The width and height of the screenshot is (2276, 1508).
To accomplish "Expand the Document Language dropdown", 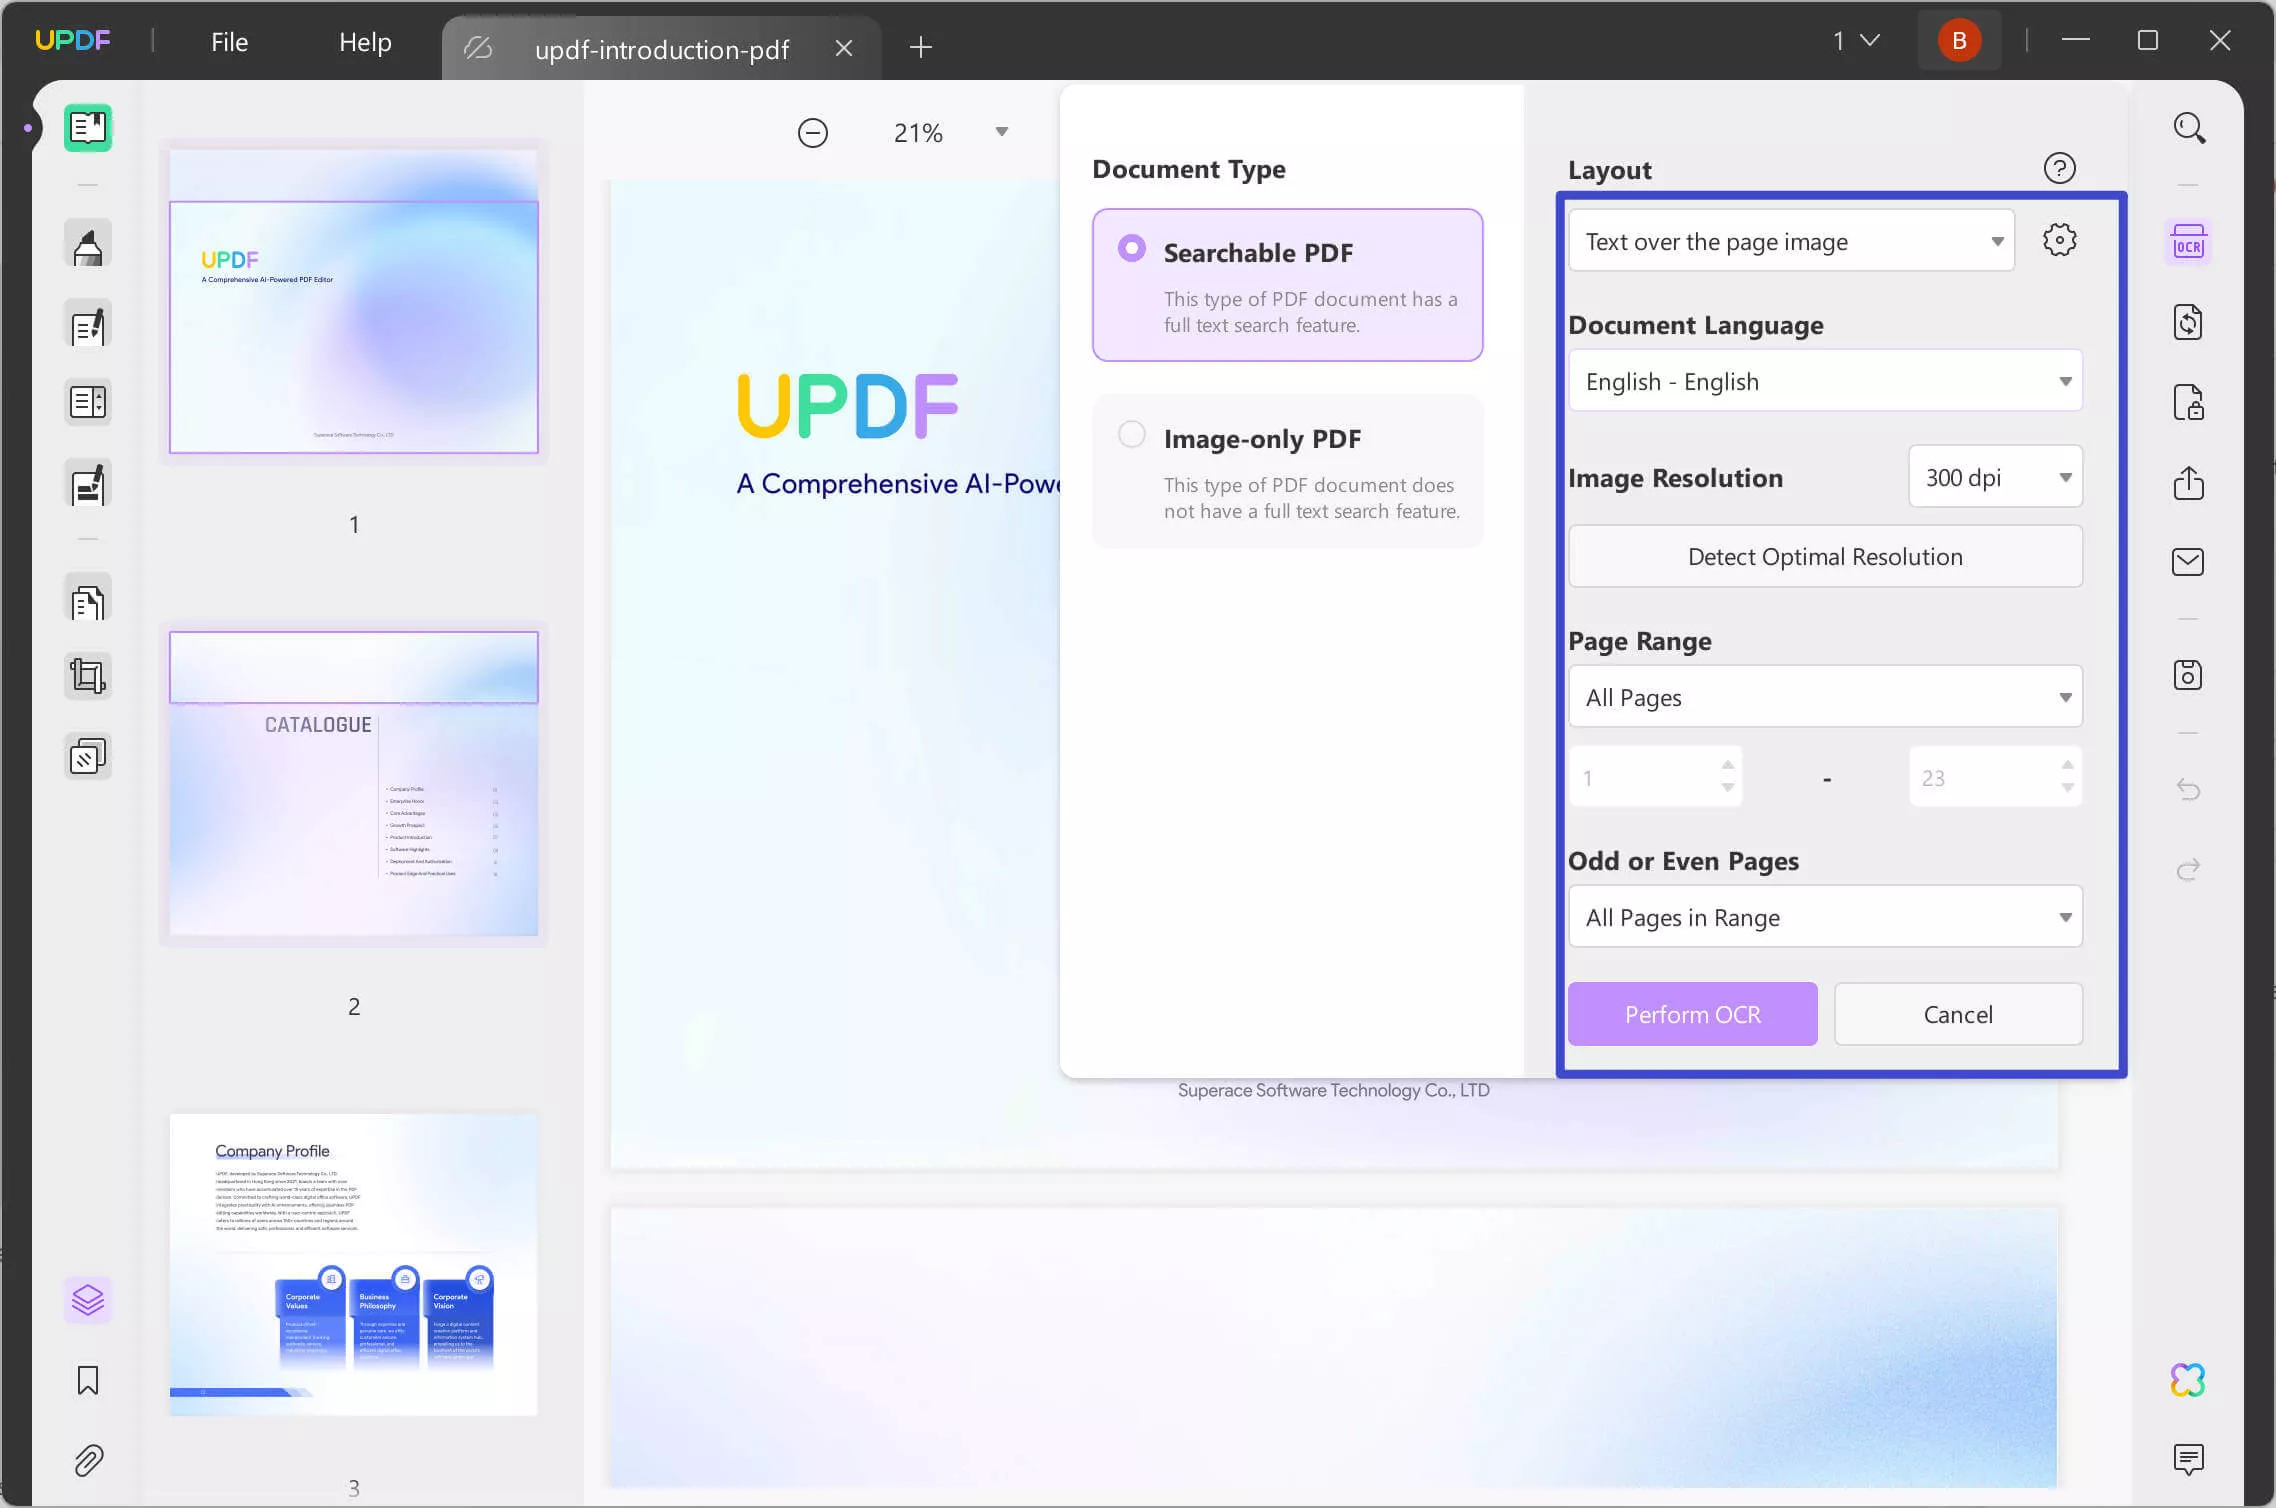I will pos(1825,380).
